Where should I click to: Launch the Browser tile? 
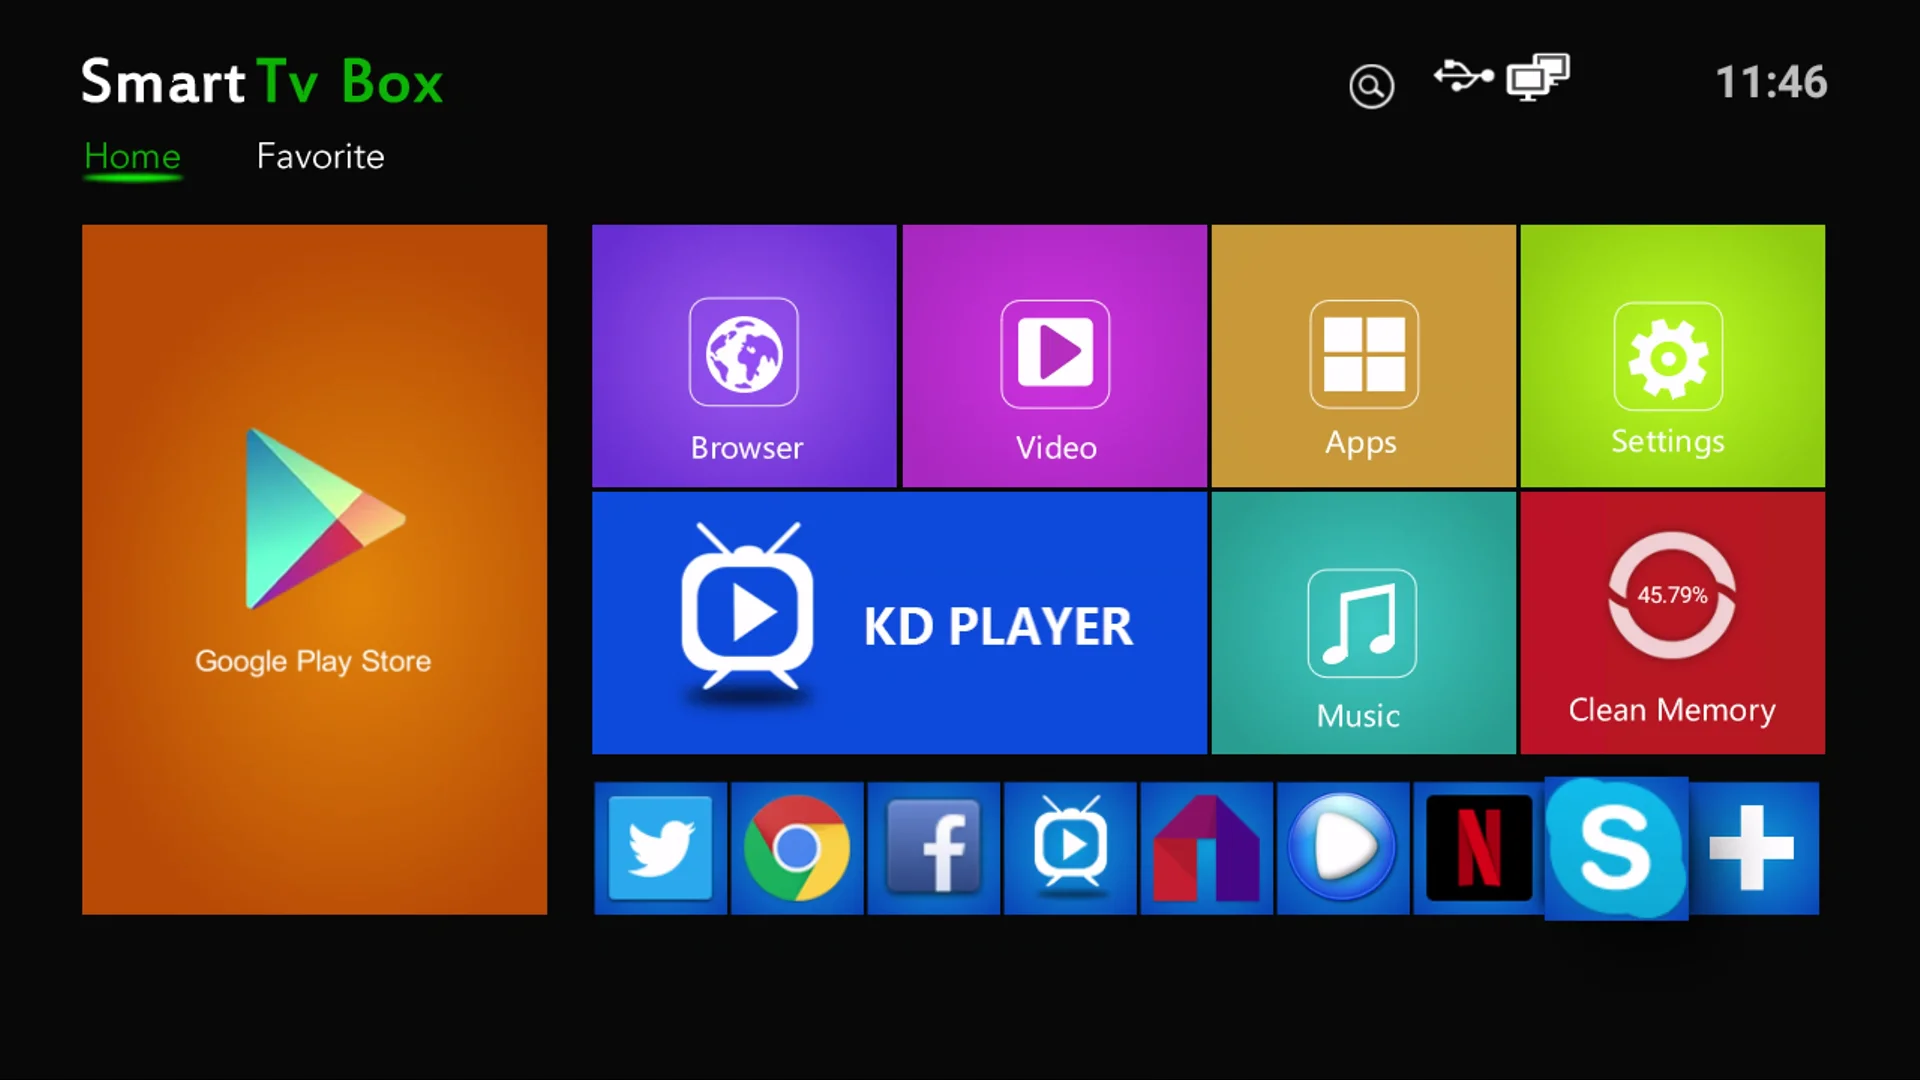click(744, 356)
